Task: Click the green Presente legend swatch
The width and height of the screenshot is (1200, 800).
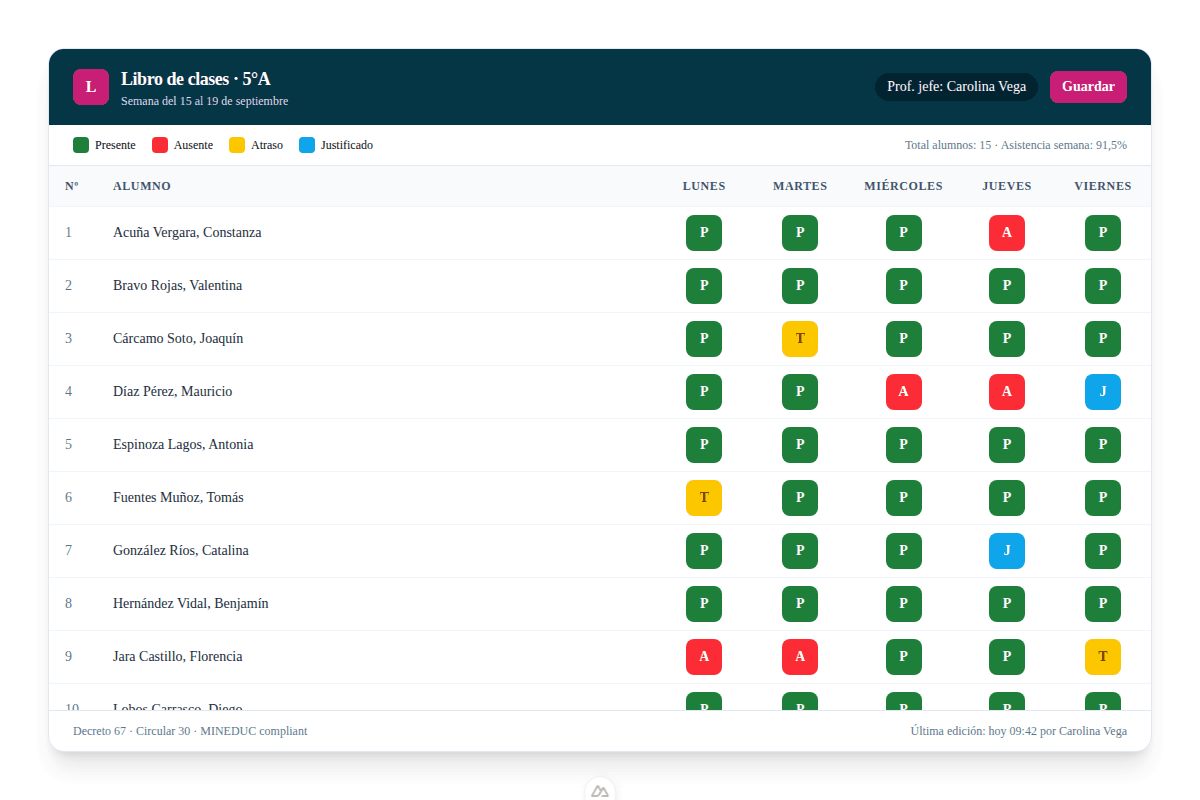Action: [x=81, y=145]
